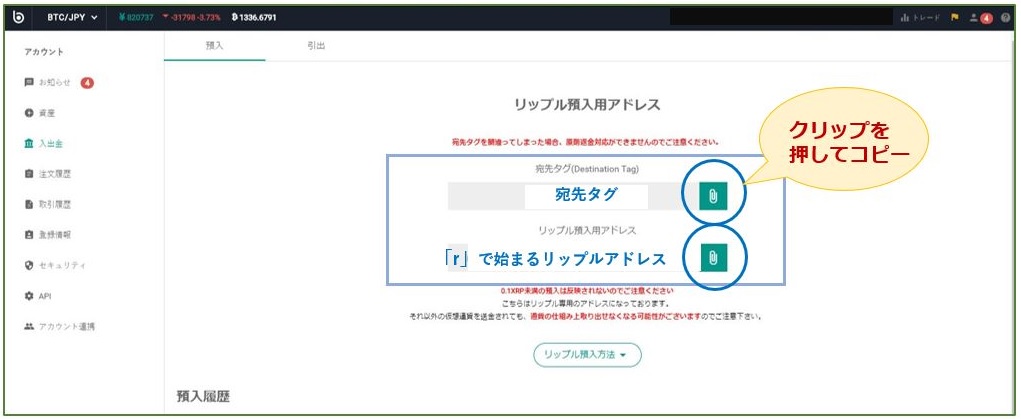Select 入出金 deposit/withdrawal in sidebar
This screenshot has height=419, width=1021.
point(48,143)
